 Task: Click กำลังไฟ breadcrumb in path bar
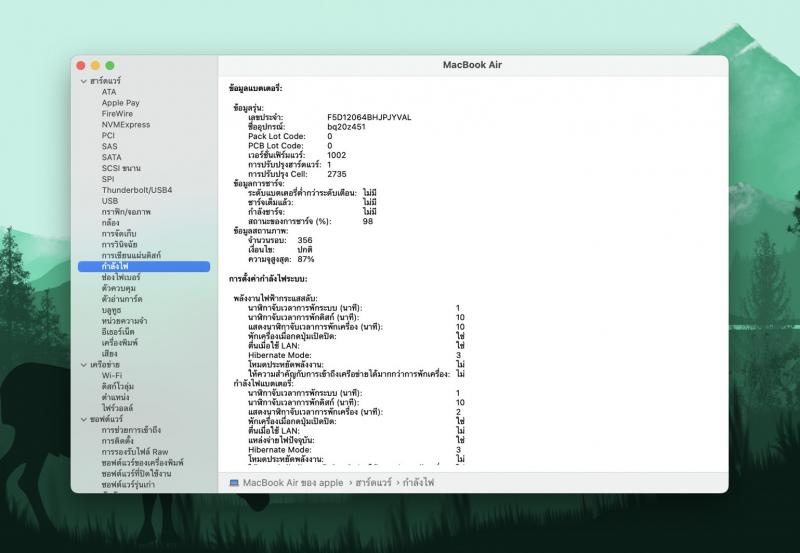coord(420,482)
